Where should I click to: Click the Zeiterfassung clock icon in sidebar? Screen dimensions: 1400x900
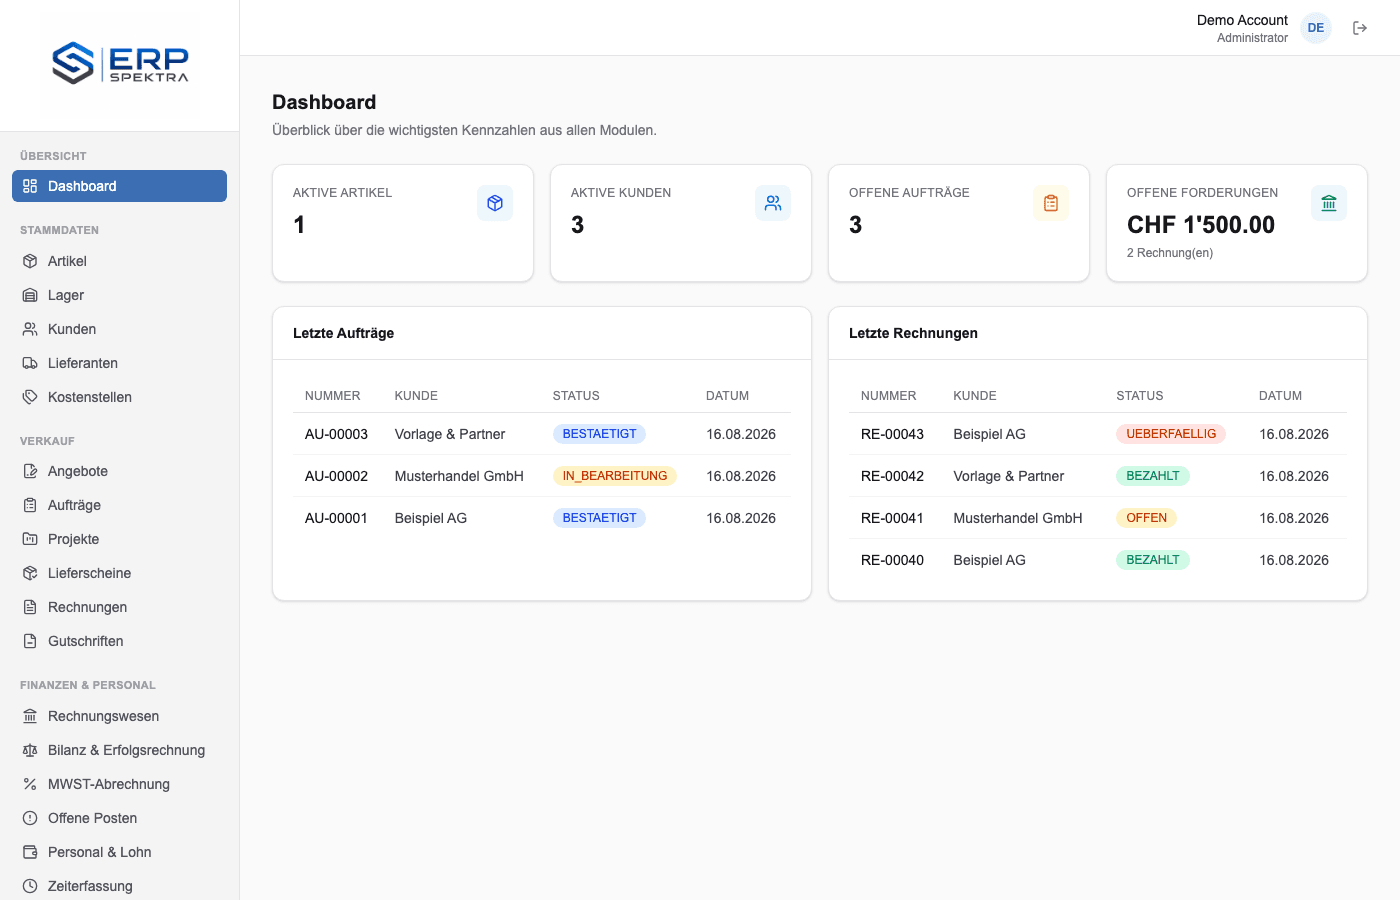click(30, 886)
